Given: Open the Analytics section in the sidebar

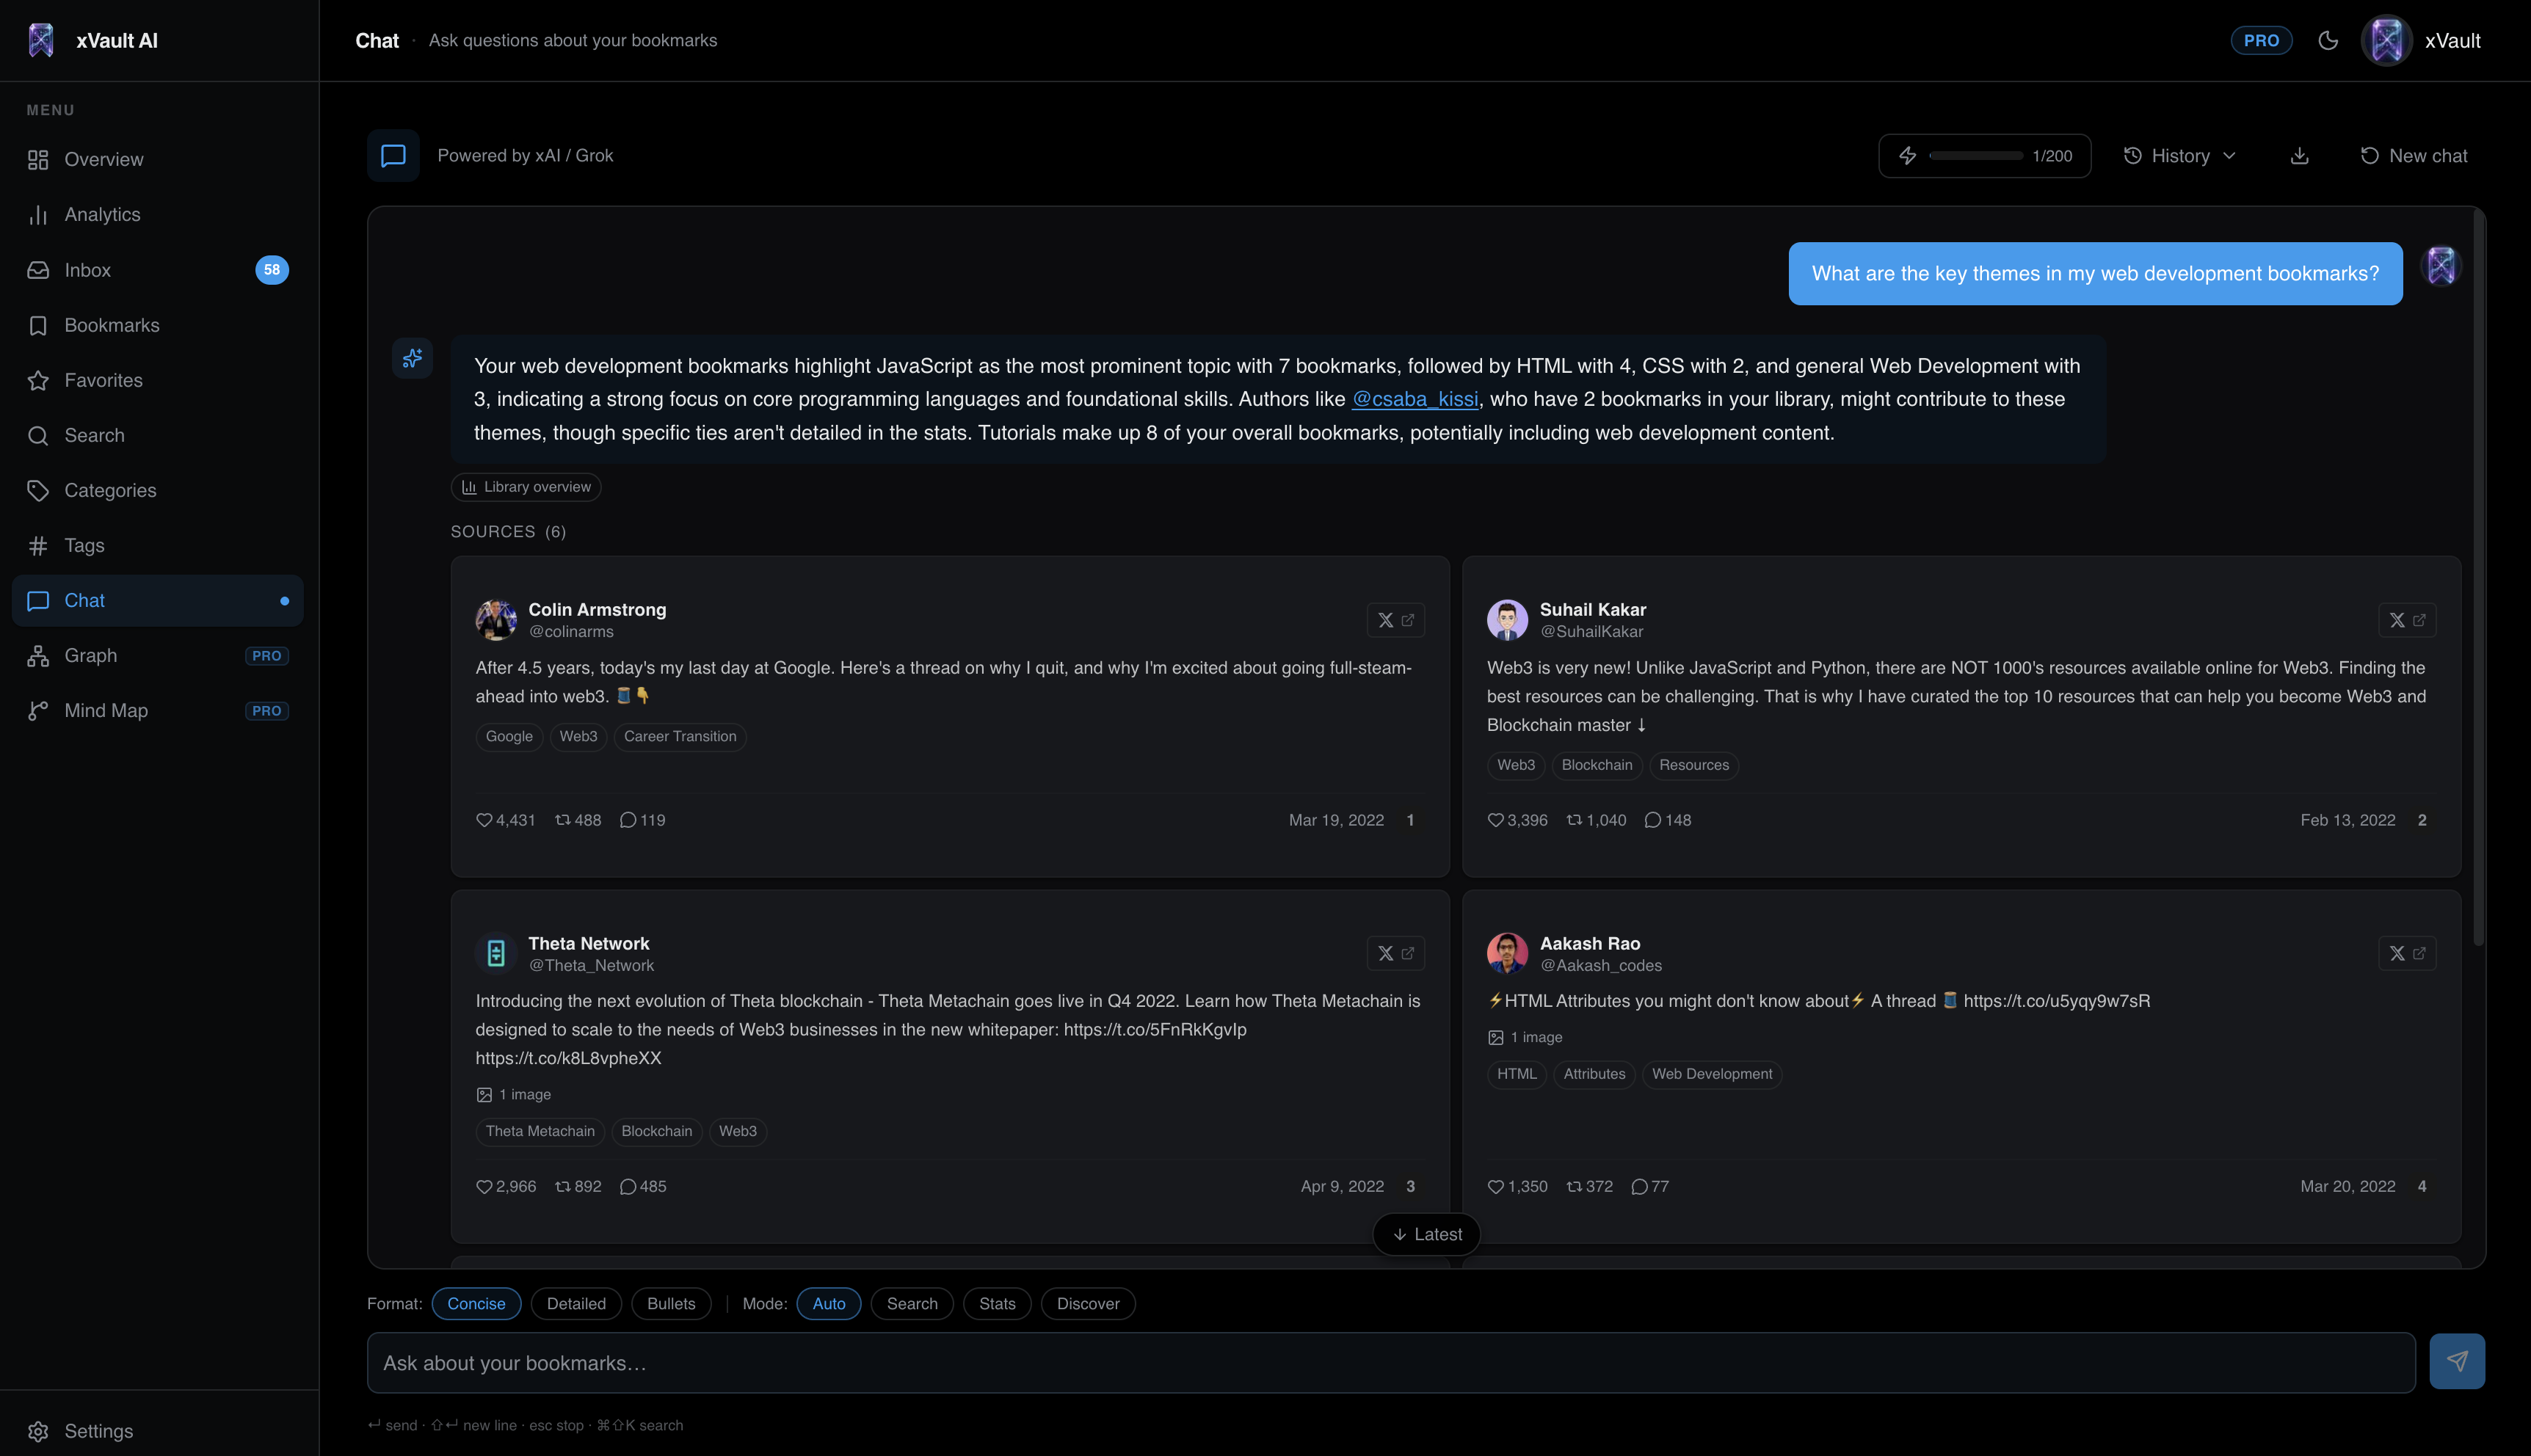Looking at the screenshot, I should pyautogui.click(x=101, y=214).
